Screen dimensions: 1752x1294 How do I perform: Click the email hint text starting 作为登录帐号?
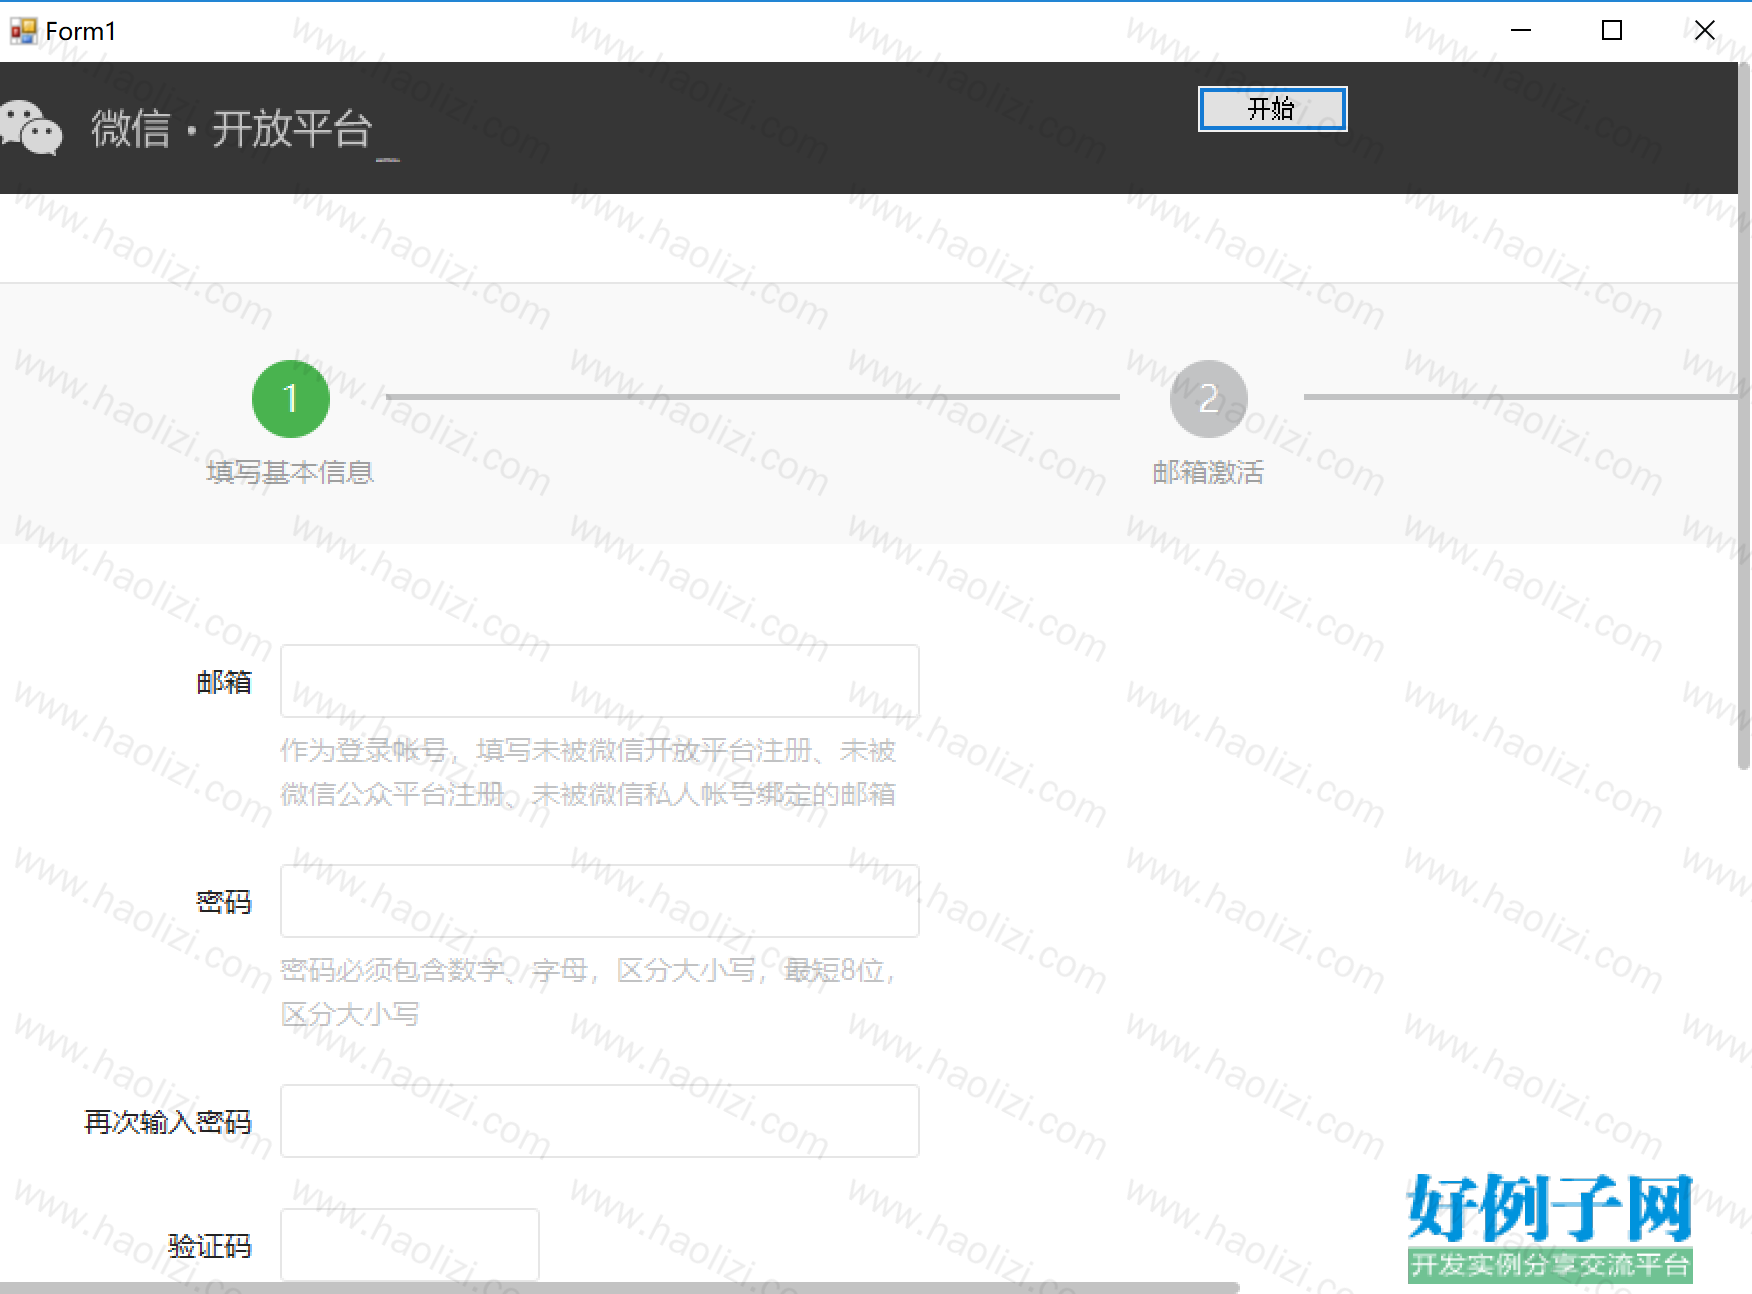pyautogui.click(x=588, y=772)
